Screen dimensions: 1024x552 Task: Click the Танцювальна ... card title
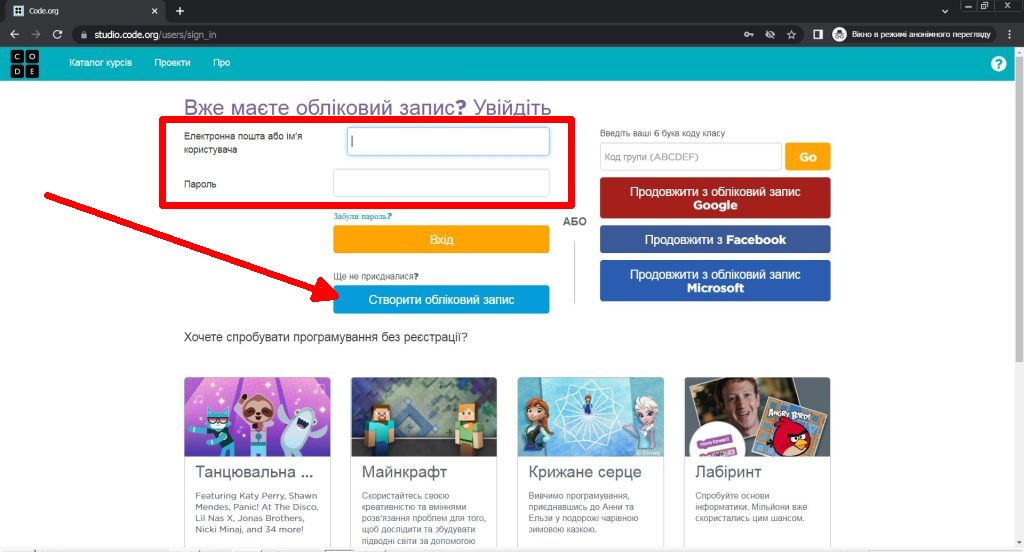click(254, 472)
